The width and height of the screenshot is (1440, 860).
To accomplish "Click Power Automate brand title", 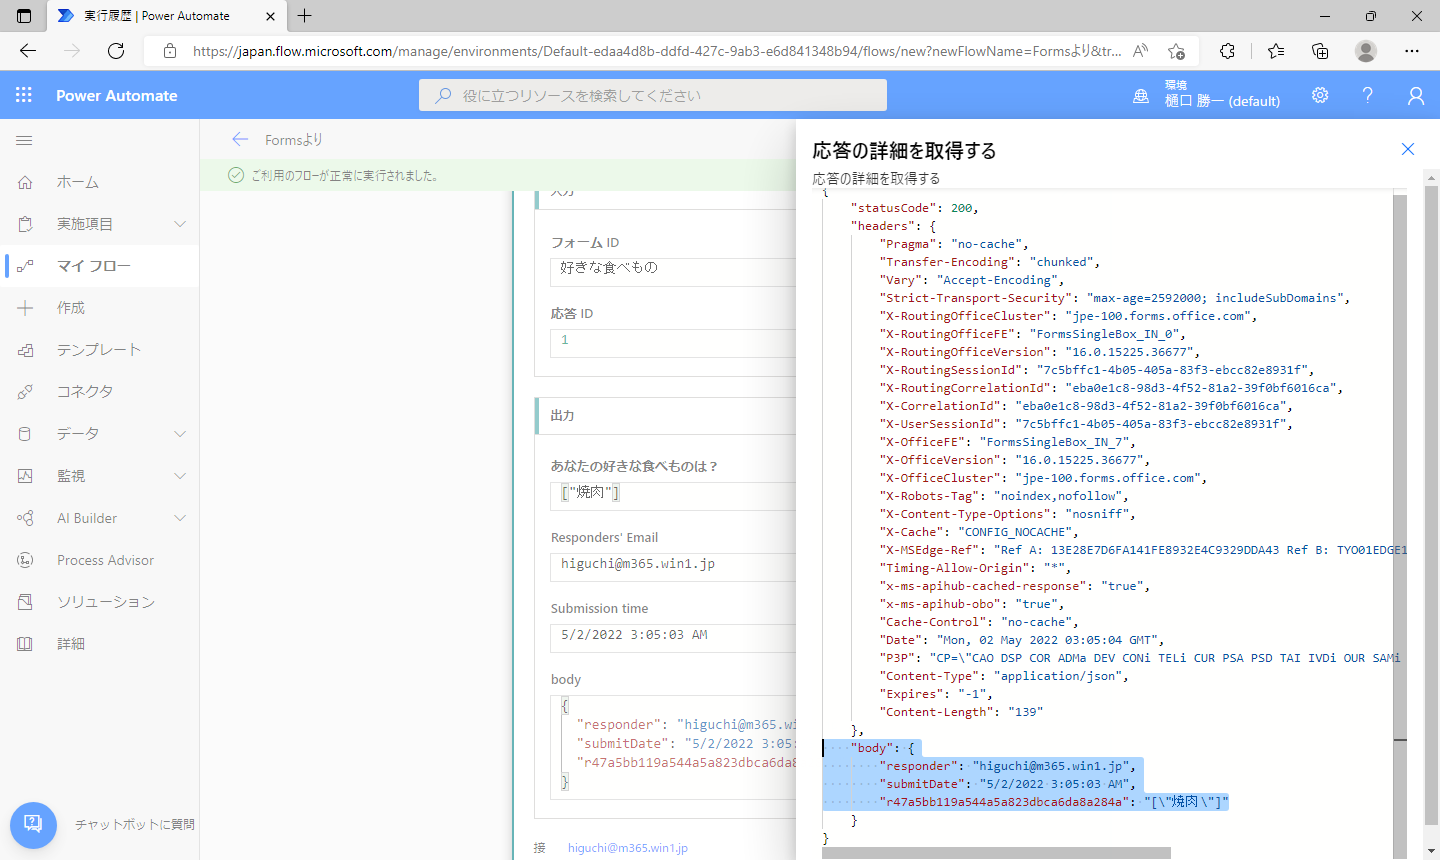I will click(x=116, y=95).
